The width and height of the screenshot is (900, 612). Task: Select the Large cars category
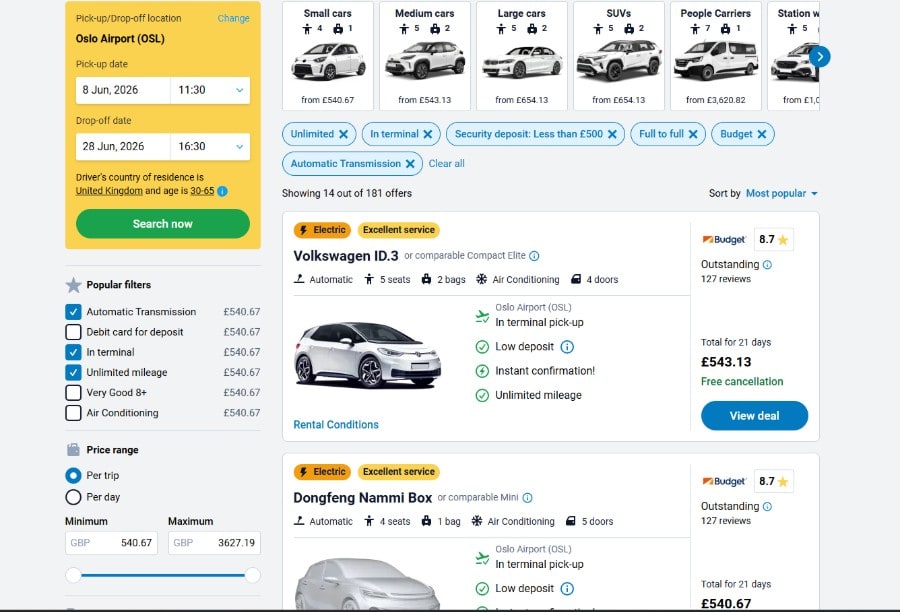(x=522, y=56)
